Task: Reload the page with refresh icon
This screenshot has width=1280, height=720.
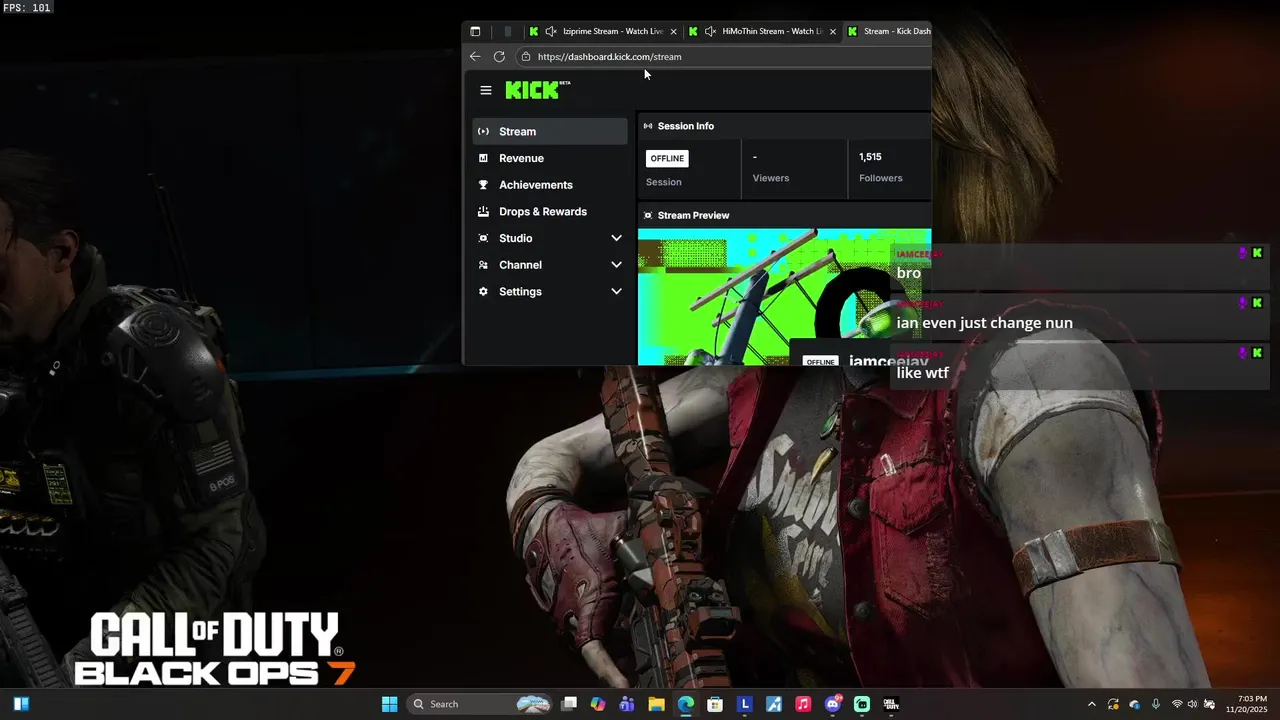Action: coord(499,56)
